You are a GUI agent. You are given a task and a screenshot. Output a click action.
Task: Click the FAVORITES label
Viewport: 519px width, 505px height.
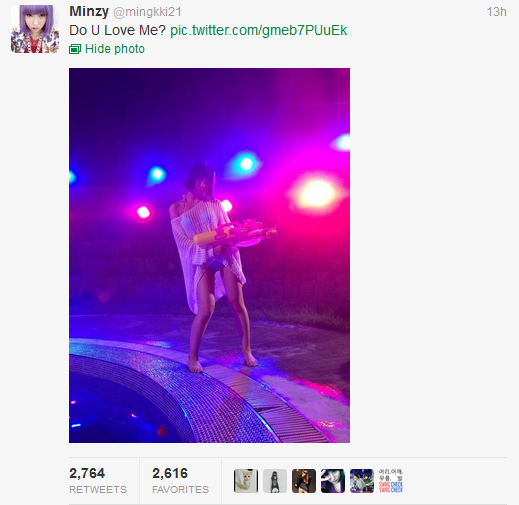(180, 489)
